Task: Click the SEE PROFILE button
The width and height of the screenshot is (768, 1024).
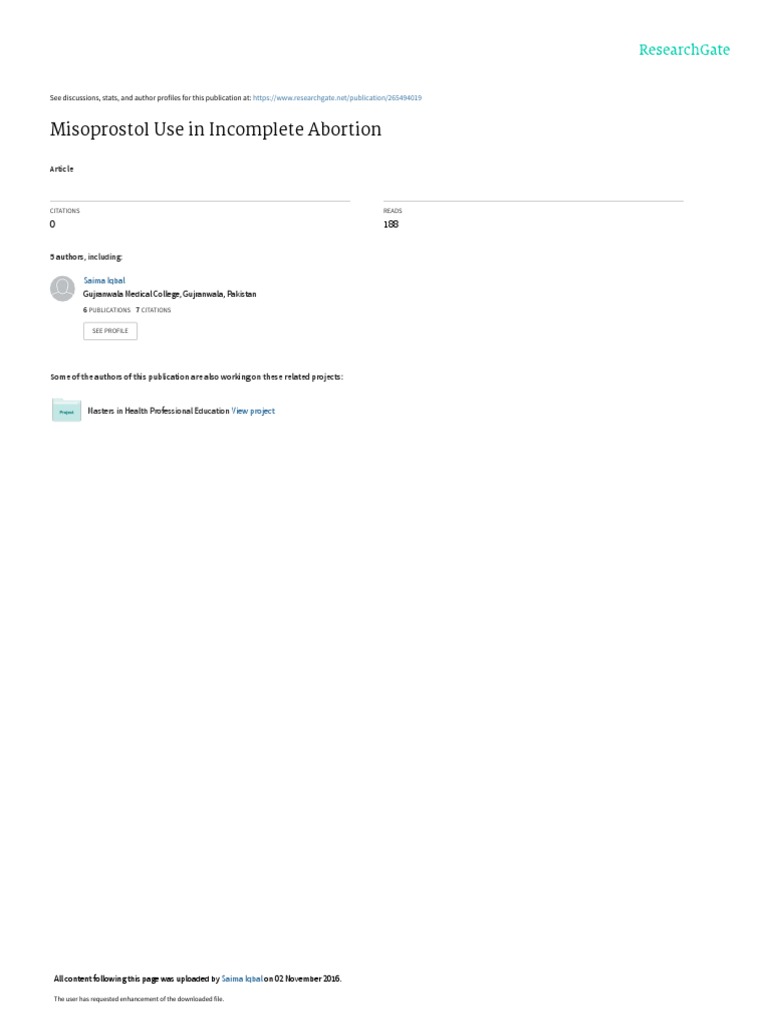Action: click(110, 331)
